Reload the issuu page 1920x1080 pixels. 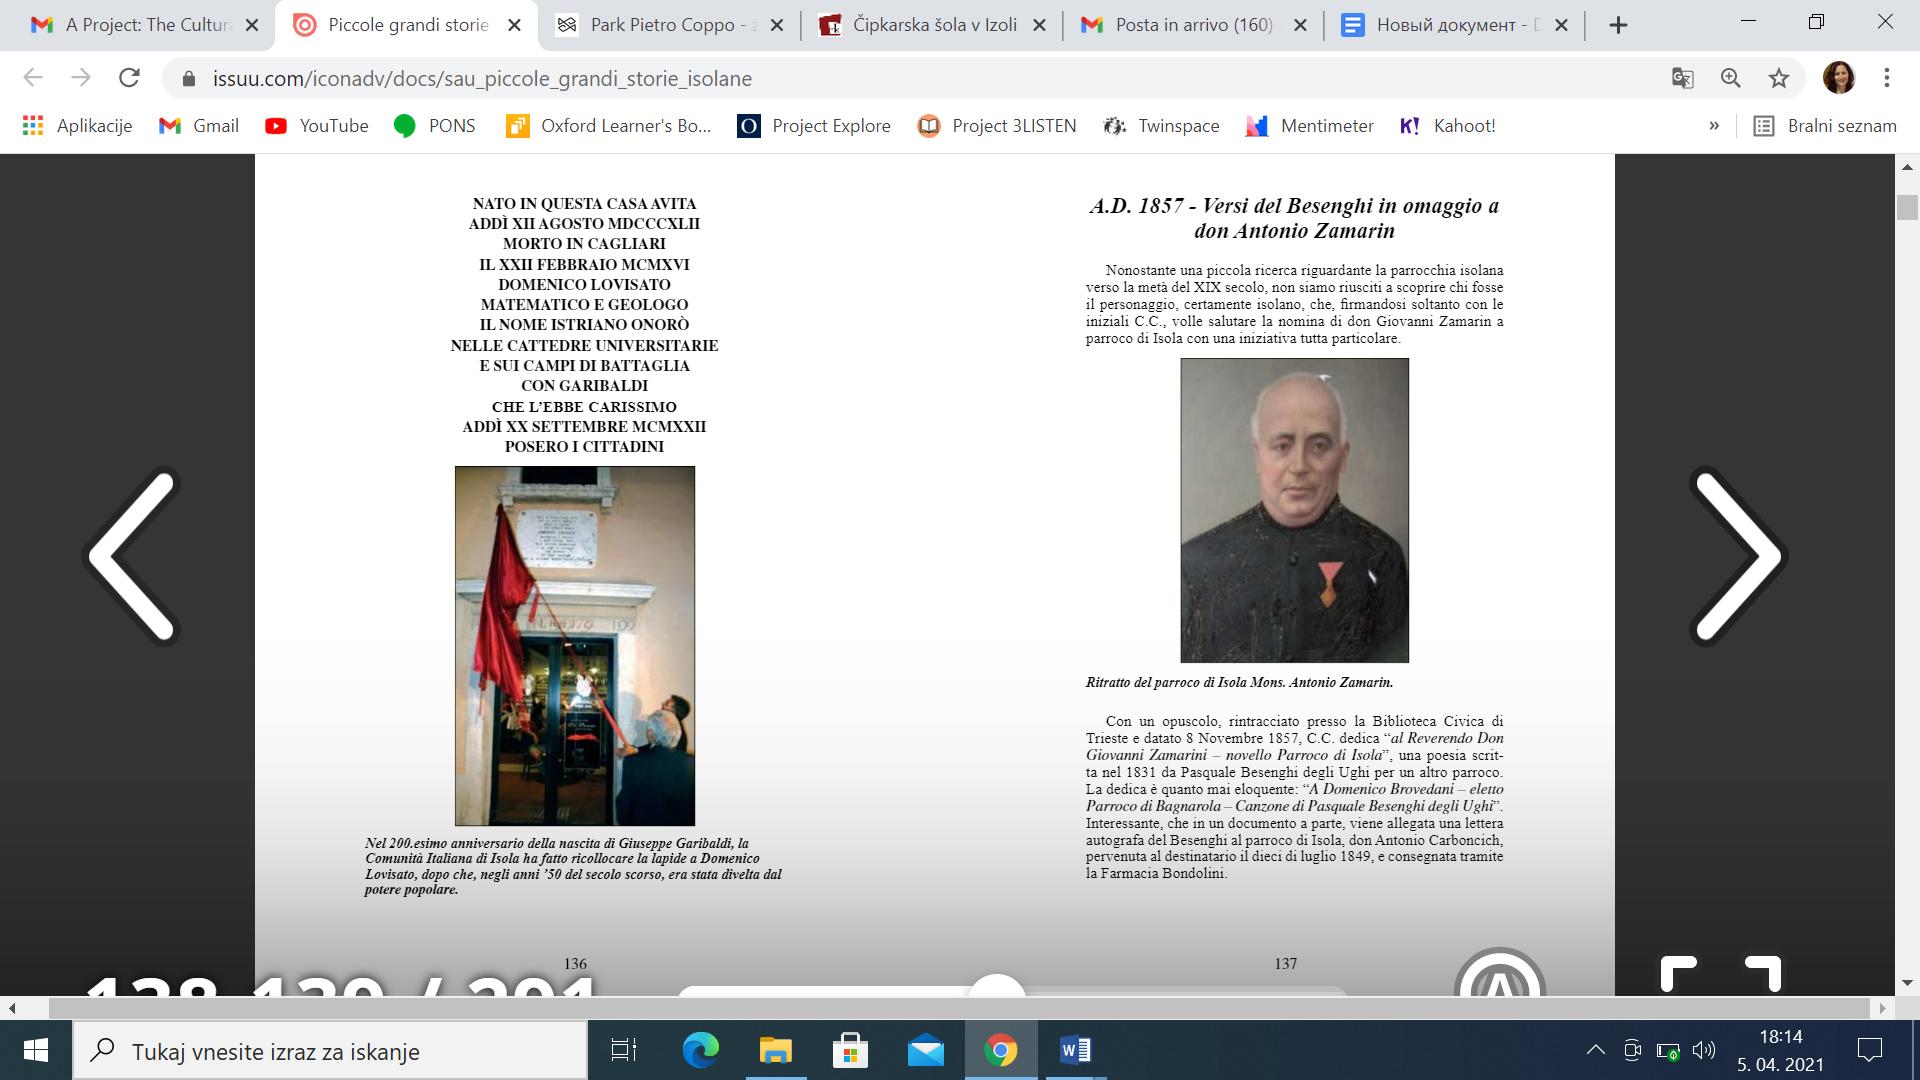coord(129,78)
